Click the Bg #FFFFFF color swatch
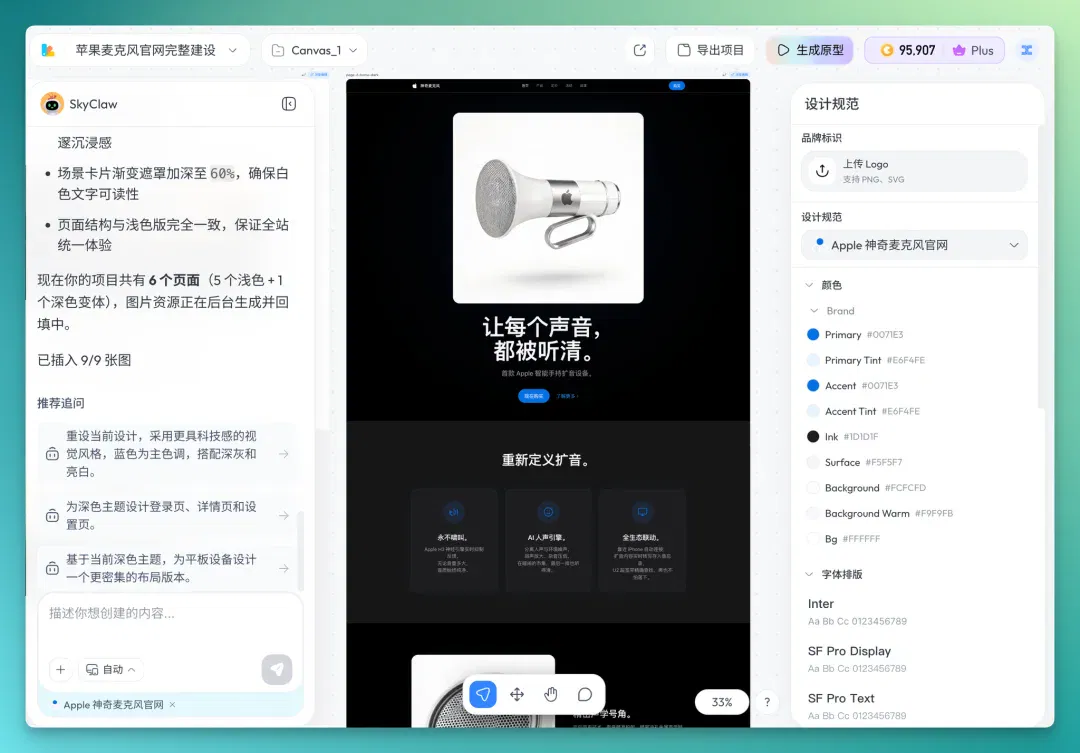1080x753 pixels. pyautogui.click(x=813, y=539)
